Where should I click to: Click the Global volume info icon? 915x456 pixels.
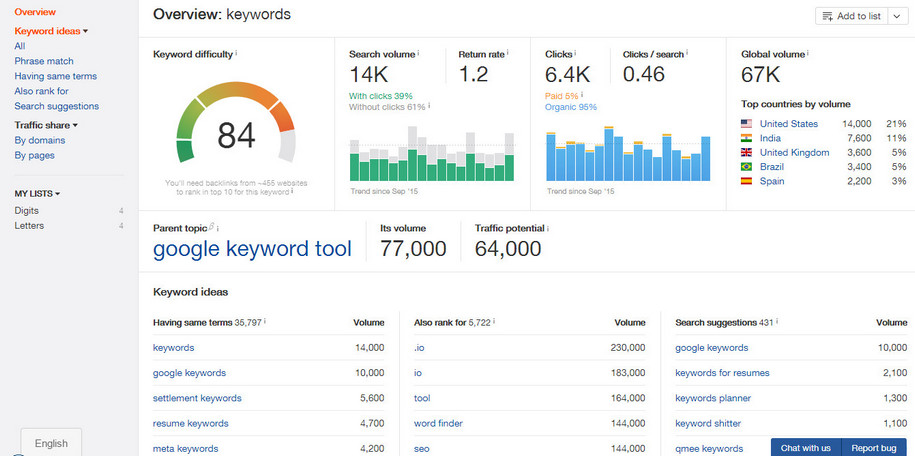pos(808,53)
